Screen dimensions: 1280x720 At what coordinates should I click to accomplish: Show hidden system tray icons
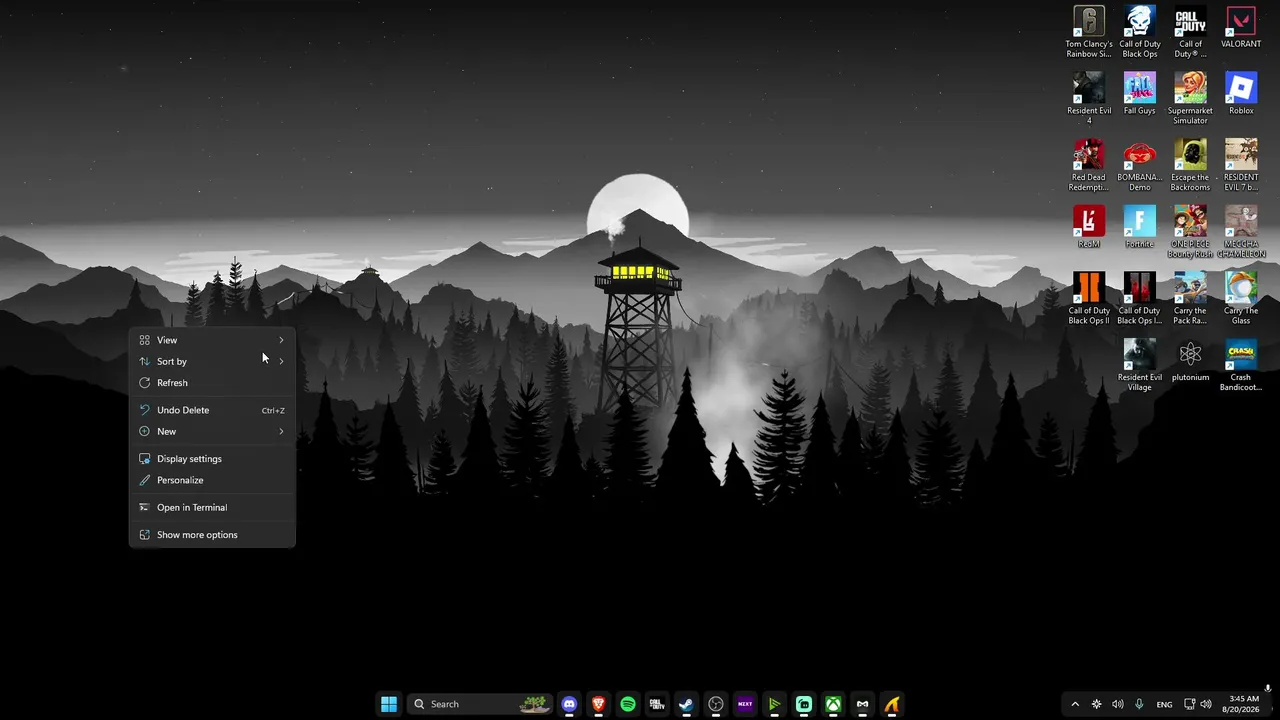(1075, 704)
